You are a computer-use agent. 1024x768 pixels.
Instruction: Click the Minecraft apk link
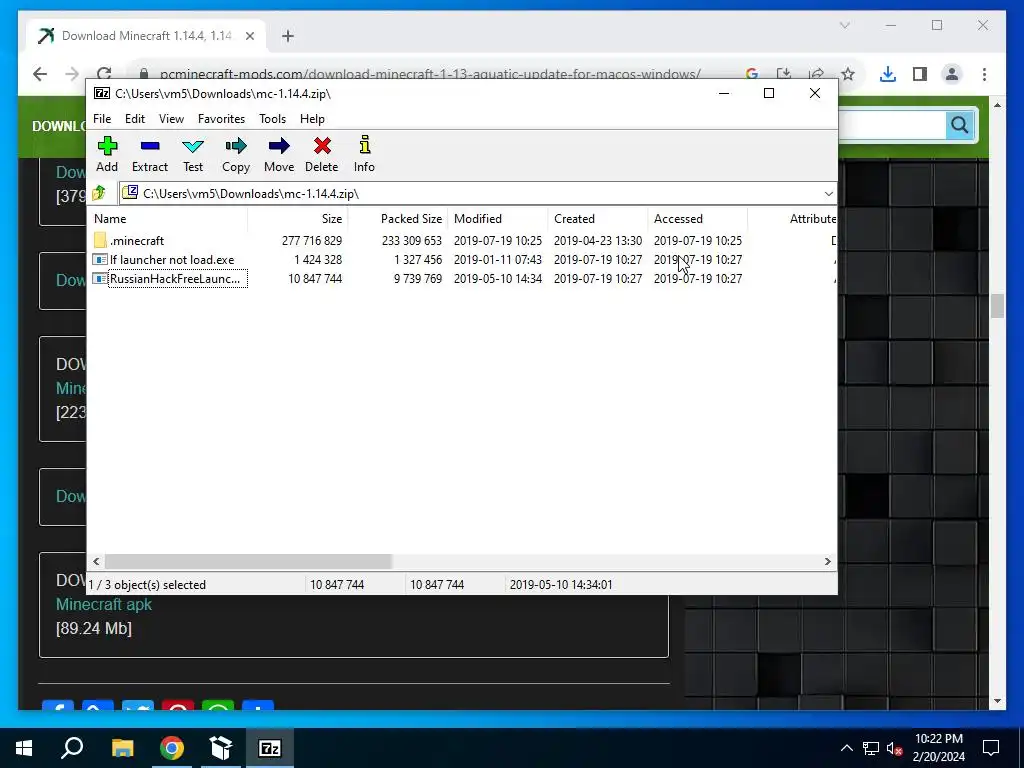[x=104, y=604]
